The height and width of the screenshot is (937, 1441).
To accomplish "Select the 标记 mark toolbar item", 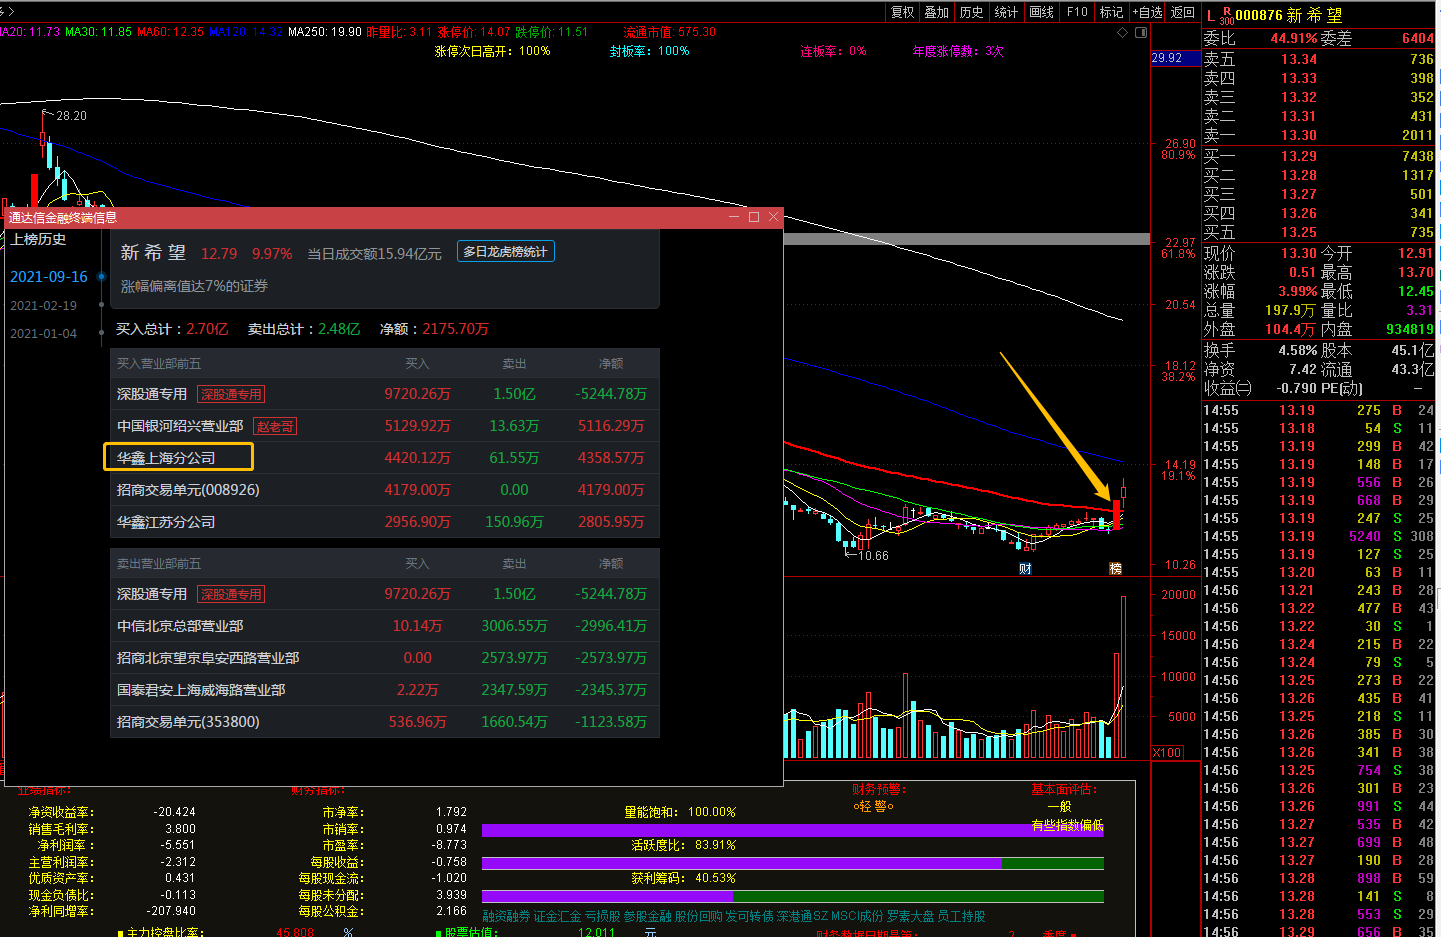I will (x=1111, y=12).
